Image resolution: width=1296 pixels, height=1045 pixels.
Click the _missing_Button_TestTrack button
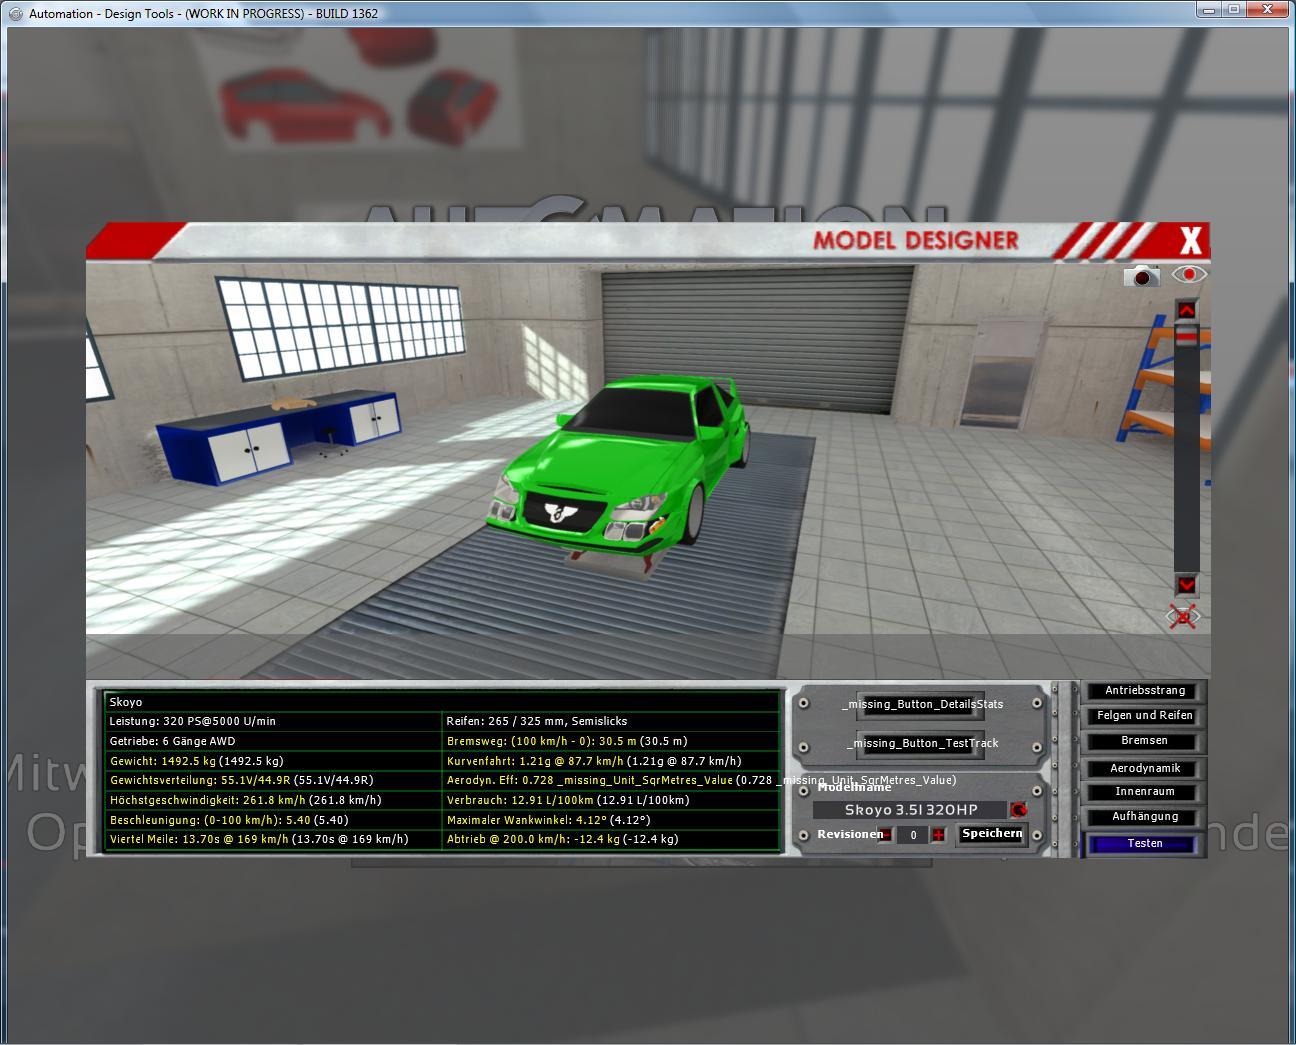pos(921,743)
